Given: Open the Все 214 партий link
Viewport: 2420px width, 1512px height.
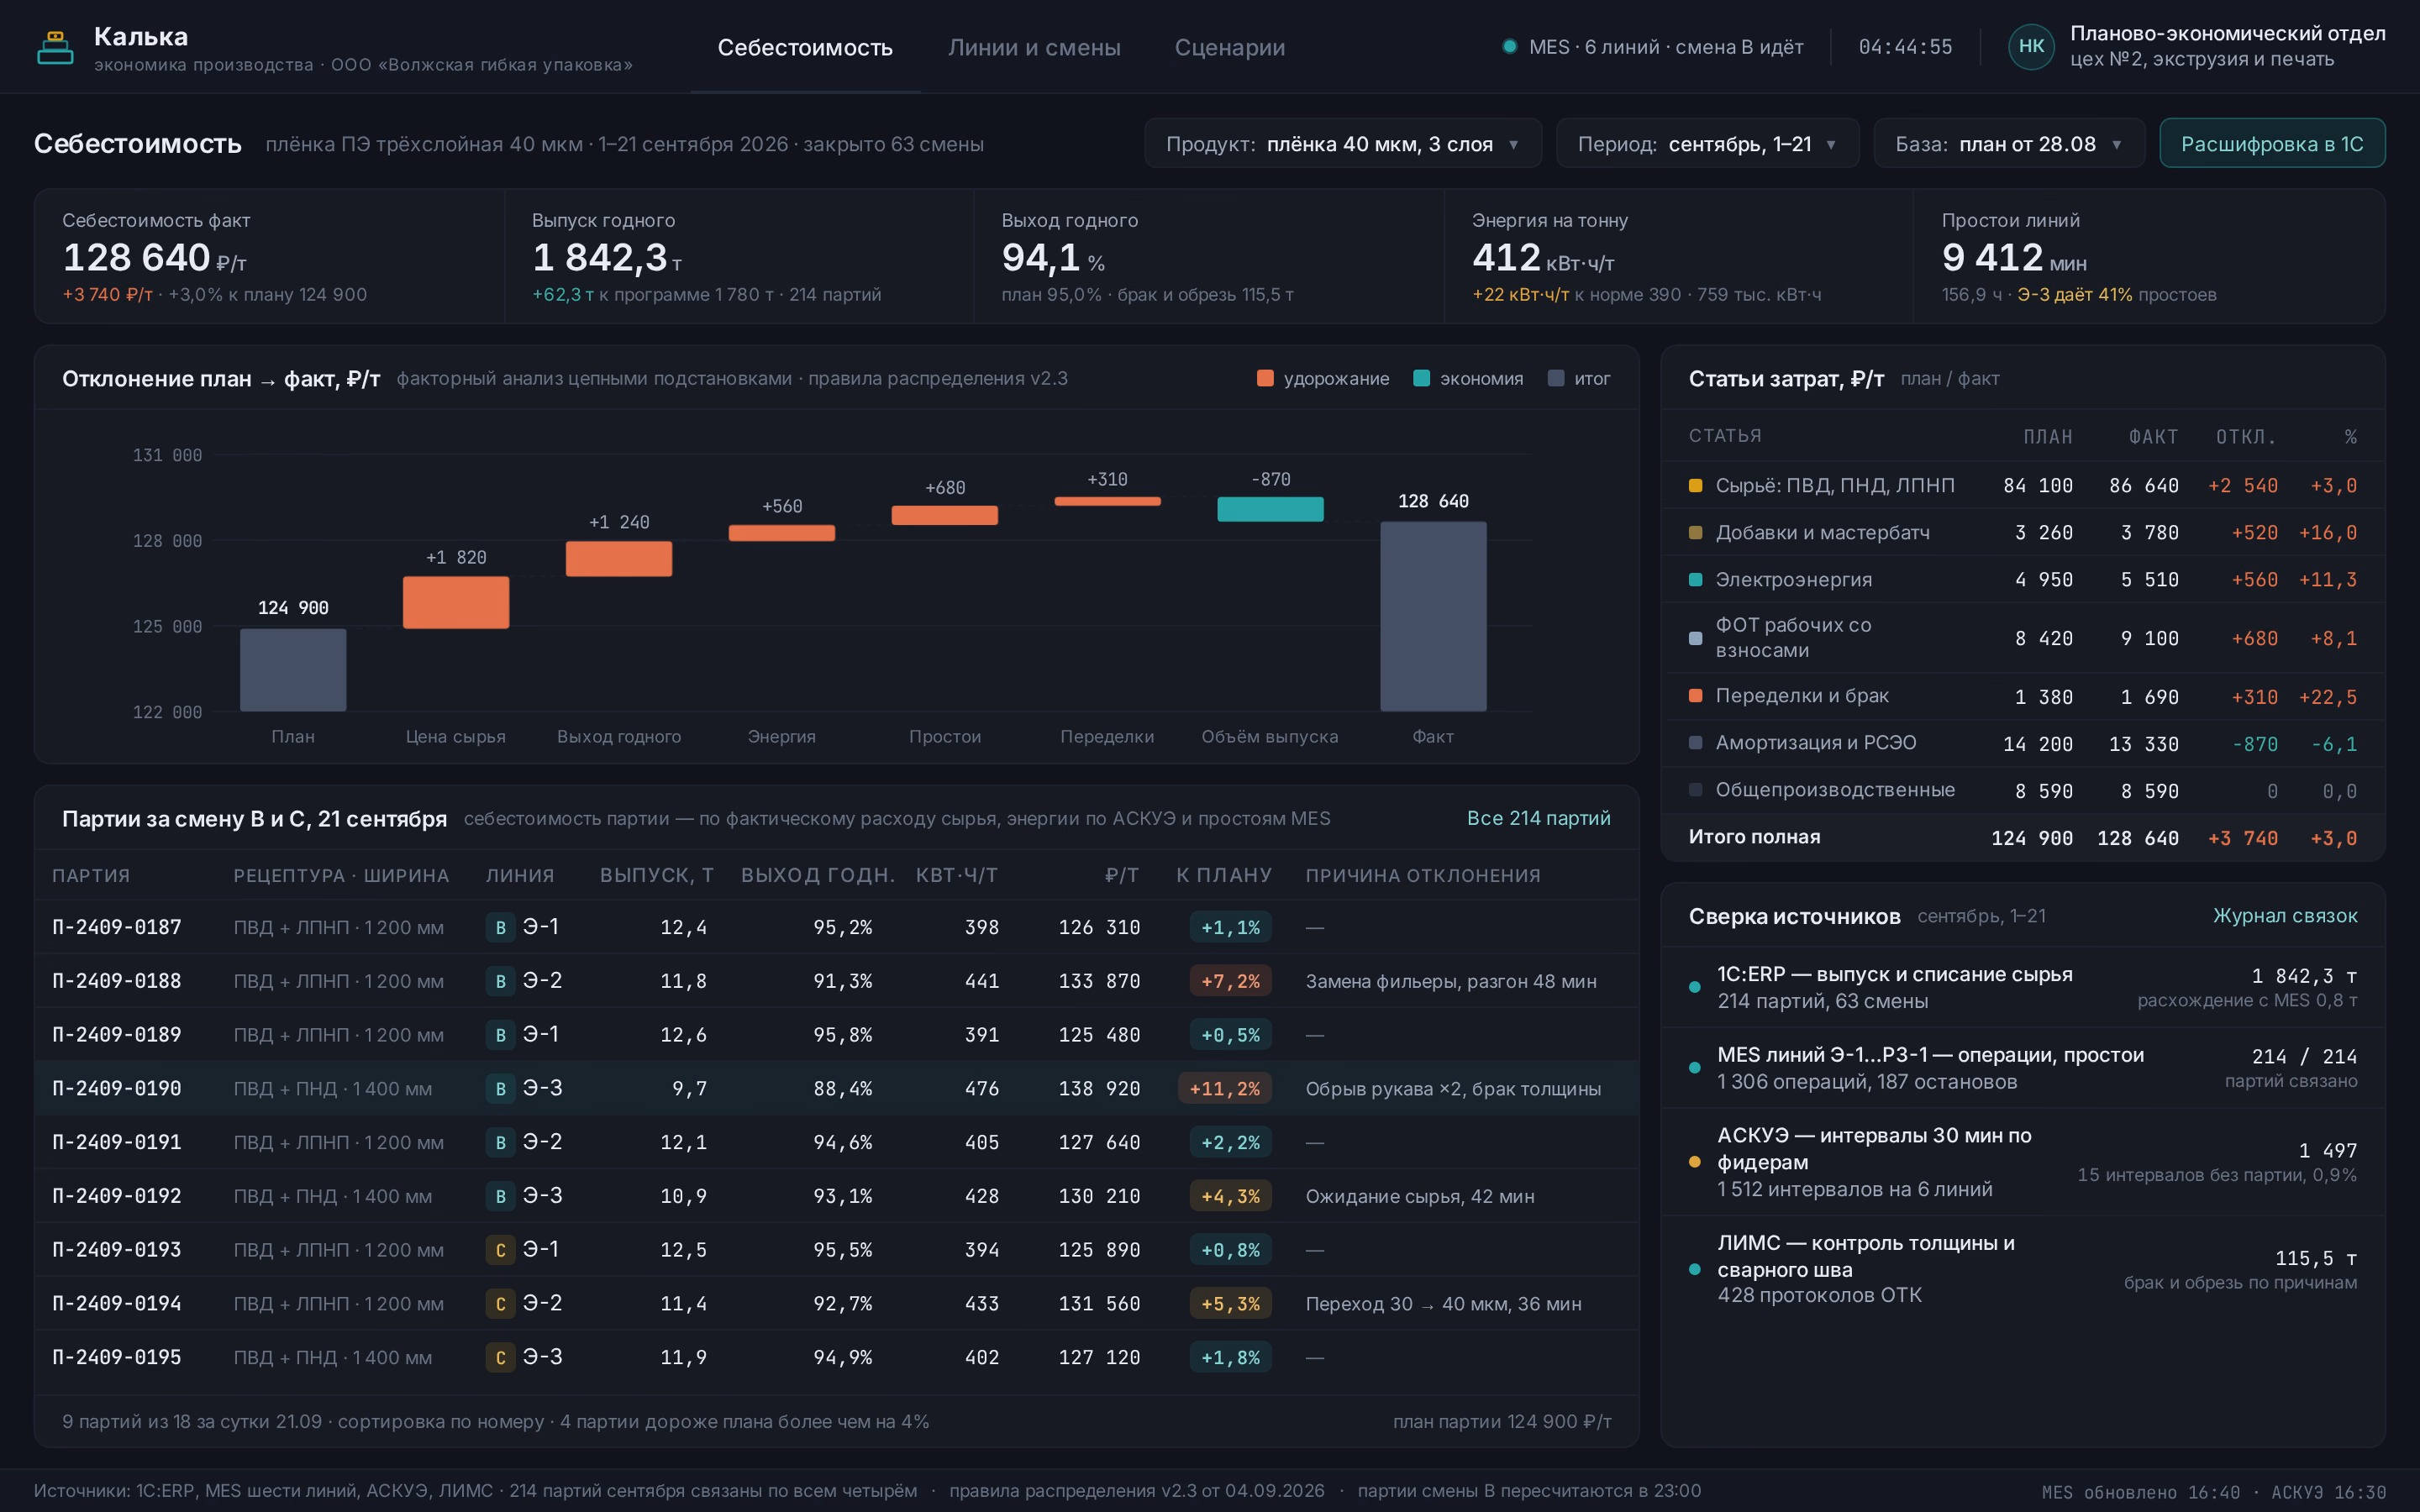Looking at the screenshot, I should tap(1538, 818).
